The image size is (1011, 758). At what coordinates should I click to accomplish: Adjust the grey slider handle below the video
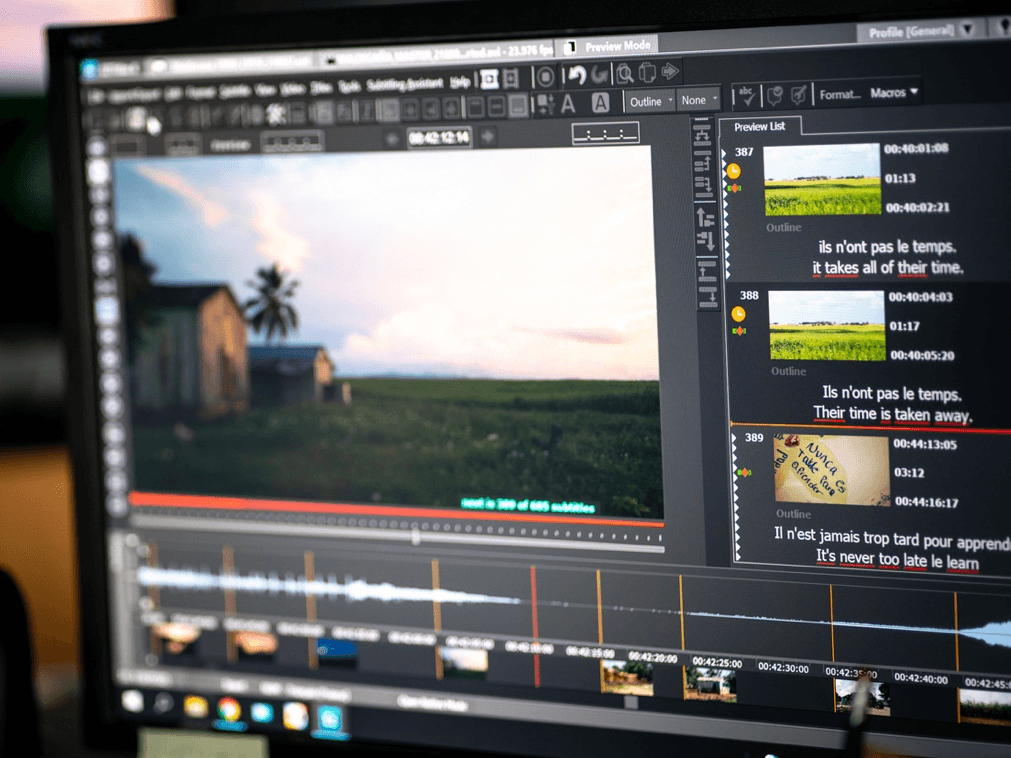[x=416, y=537]
